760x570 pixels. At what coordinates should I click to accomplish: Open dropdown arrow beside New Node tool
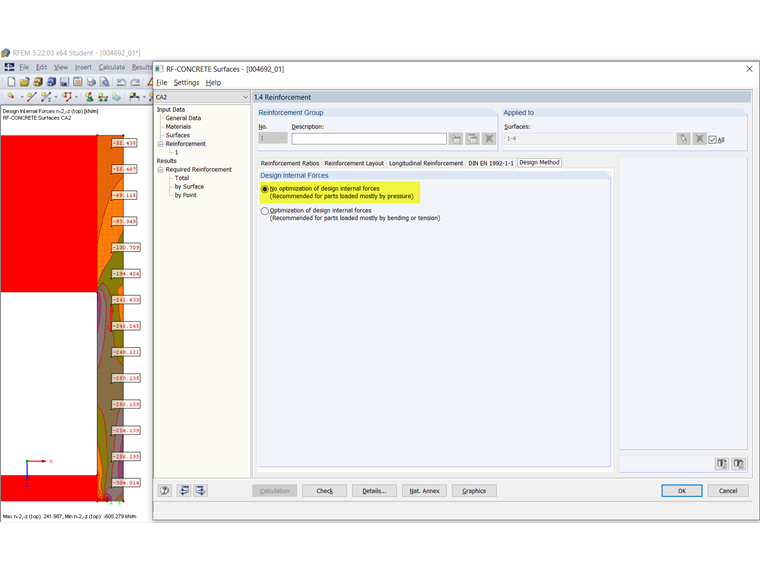21,97
